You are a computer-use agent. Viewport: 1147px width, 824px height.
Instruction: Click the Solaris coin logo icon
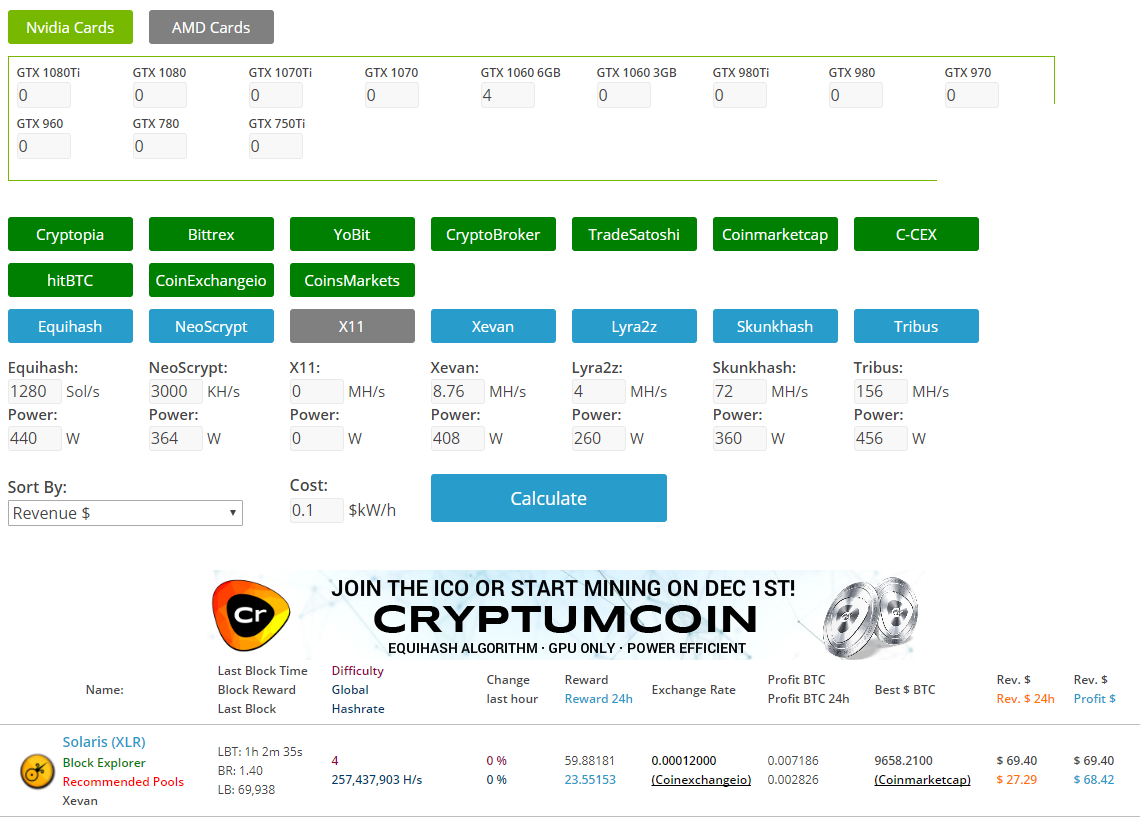pyautogui.click(x=37, y=771)
